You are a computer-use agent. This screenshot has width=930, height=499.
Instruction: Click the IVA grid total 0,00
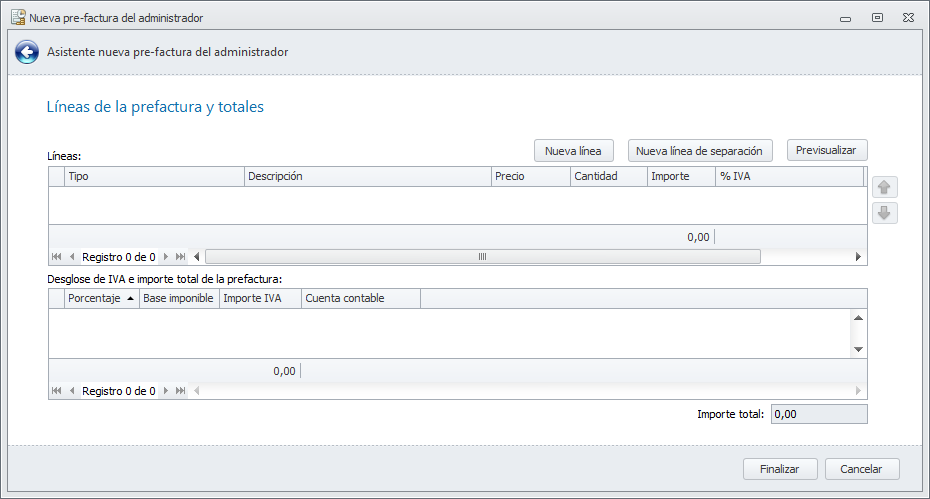click(x=284, y=371)
